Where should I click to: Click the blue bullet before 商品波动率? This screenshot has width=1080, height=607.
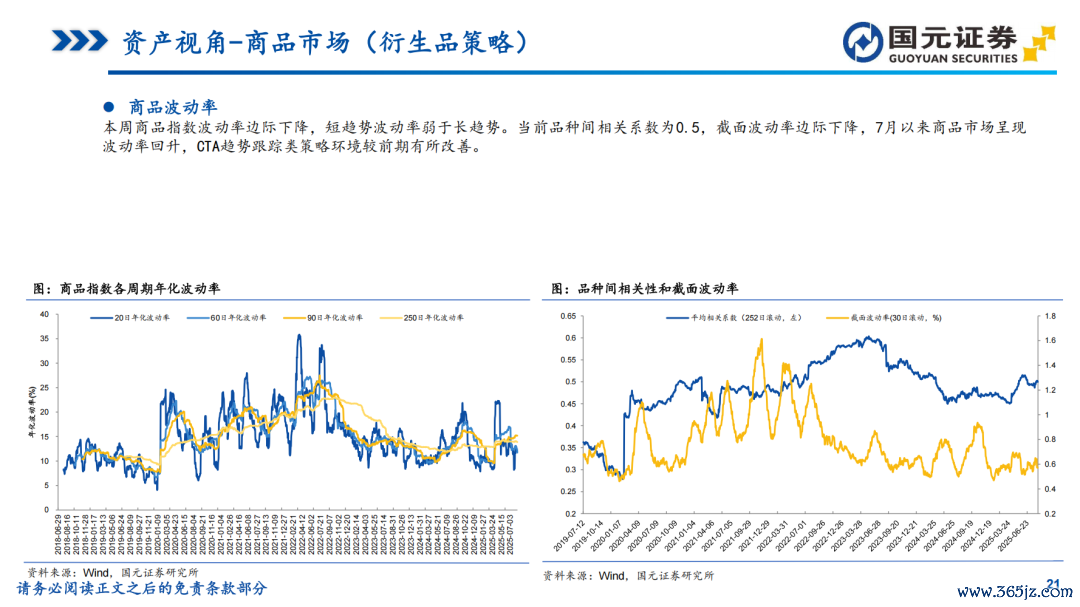[x=110, y=107]
